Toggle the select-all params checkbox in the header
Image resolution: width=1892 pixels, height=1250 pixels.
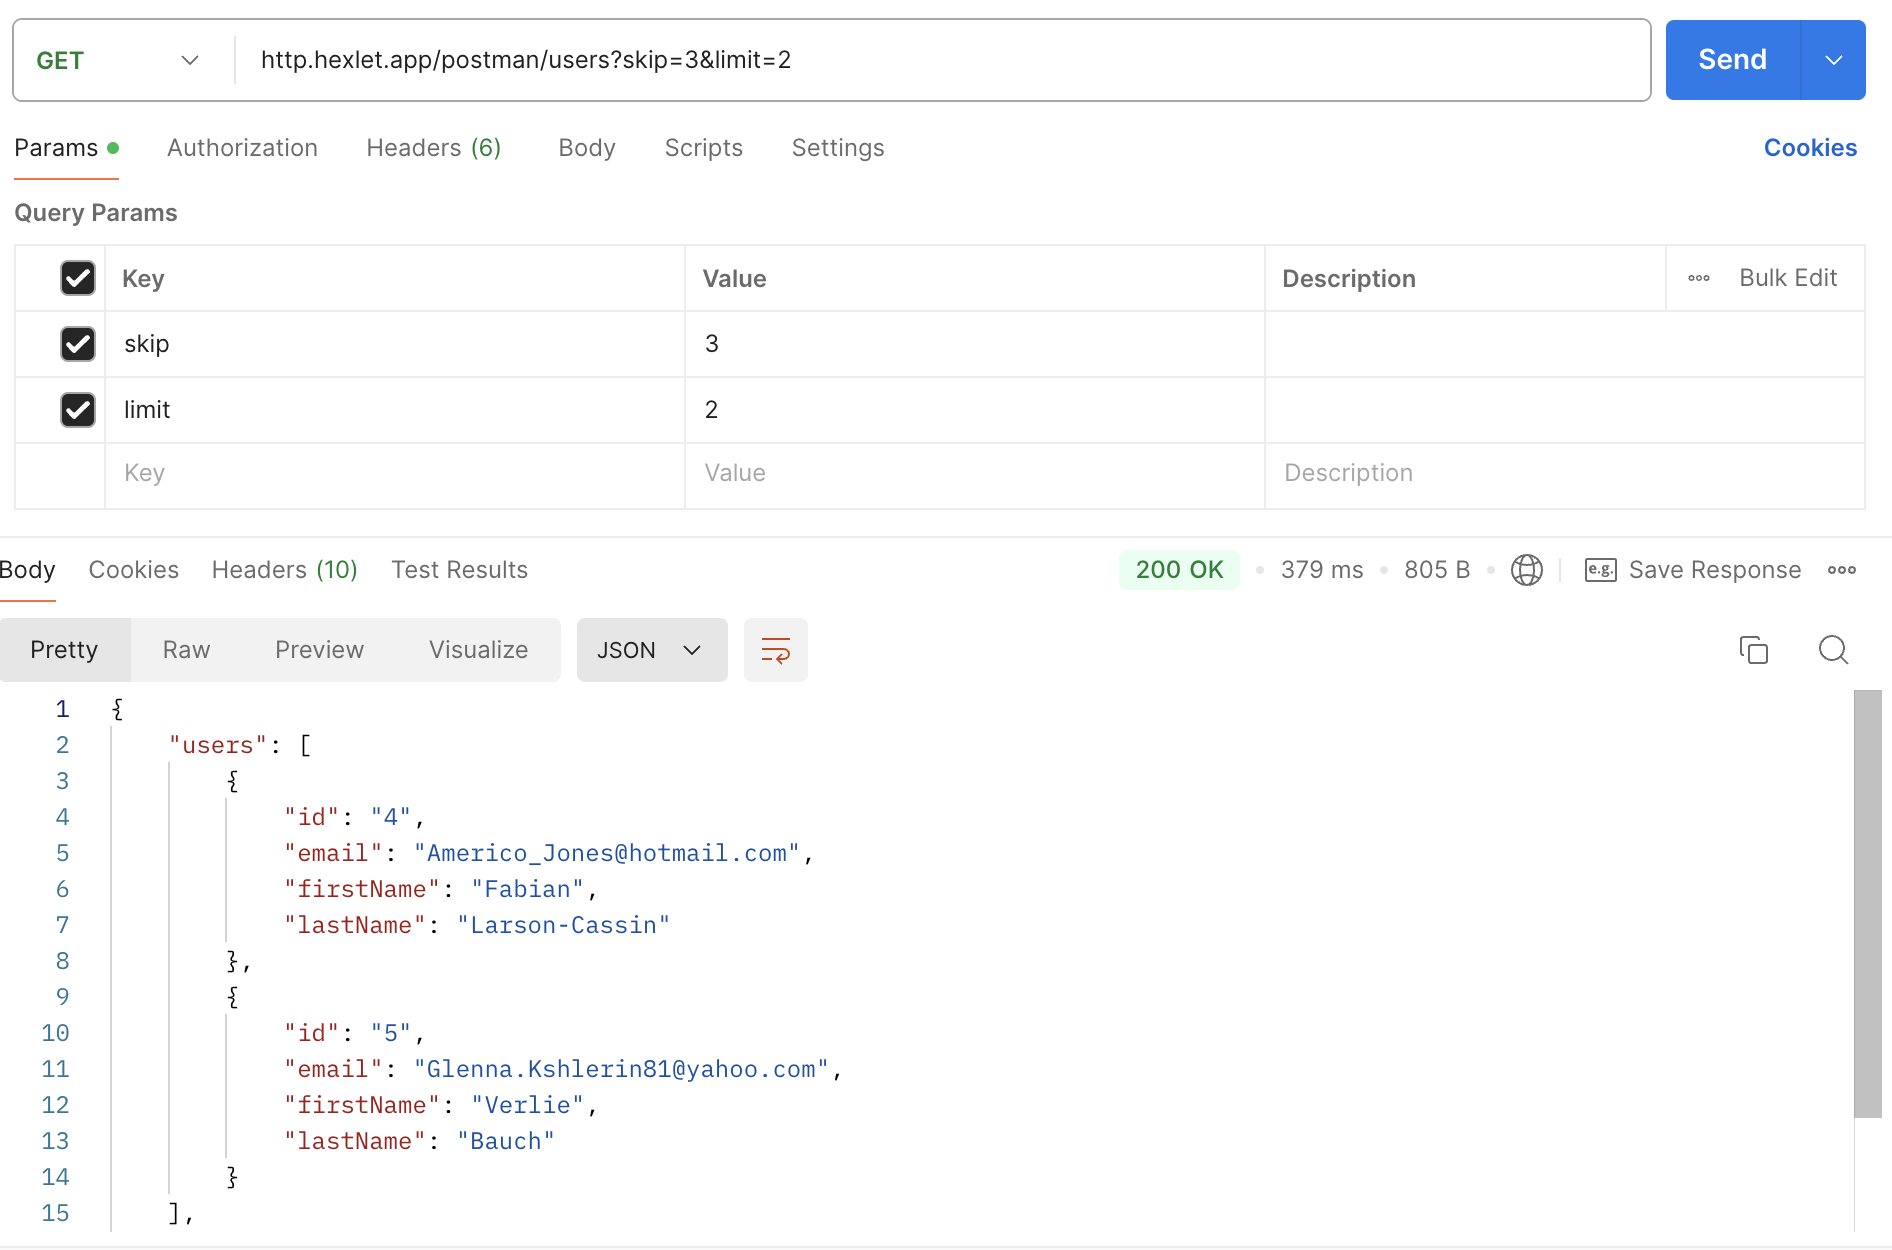tap(78, 278)
